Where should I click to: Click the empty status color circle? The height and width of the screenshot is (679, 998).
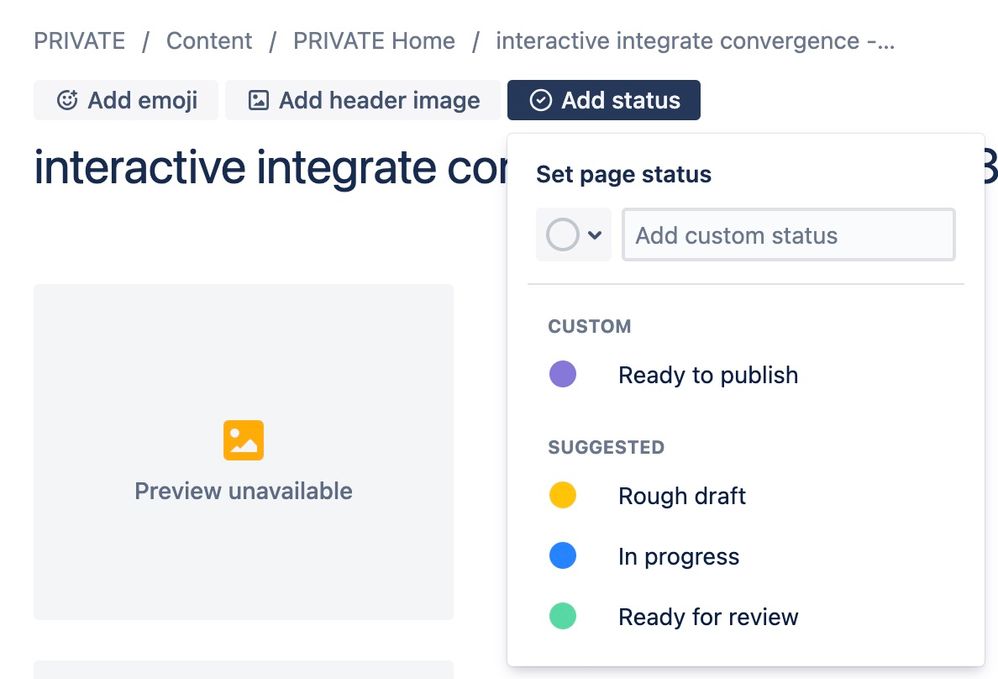[x=562, y=235]
